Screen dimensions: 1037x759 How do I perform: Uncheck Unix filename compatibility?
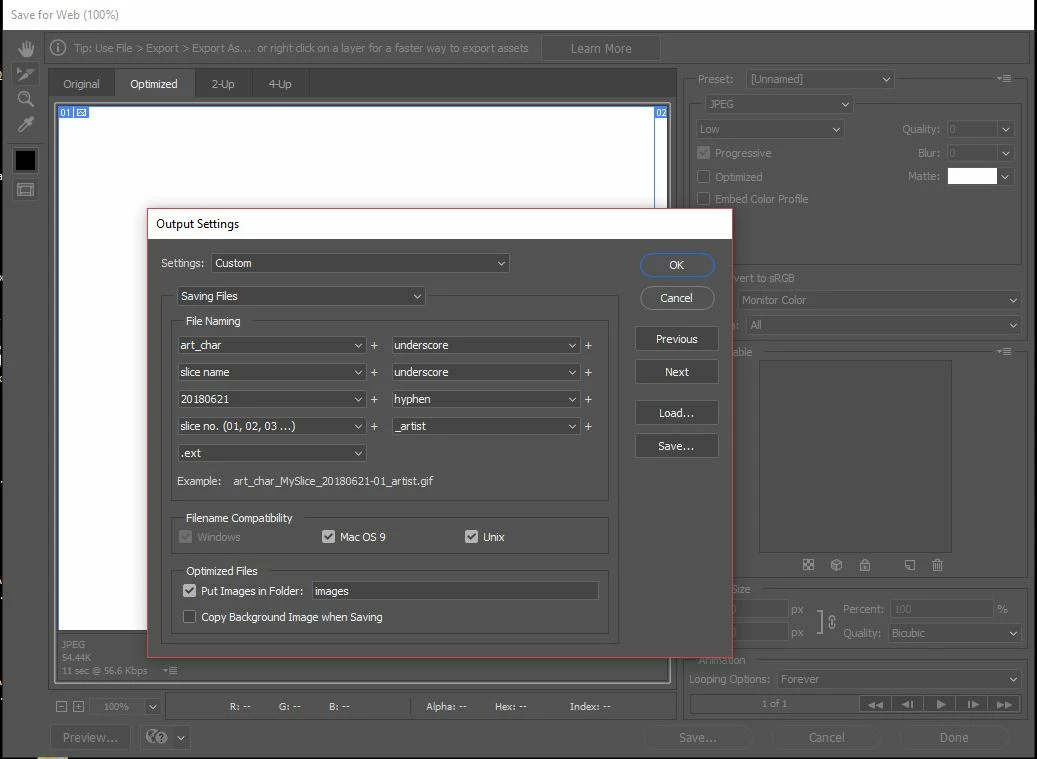coord(471,536)
